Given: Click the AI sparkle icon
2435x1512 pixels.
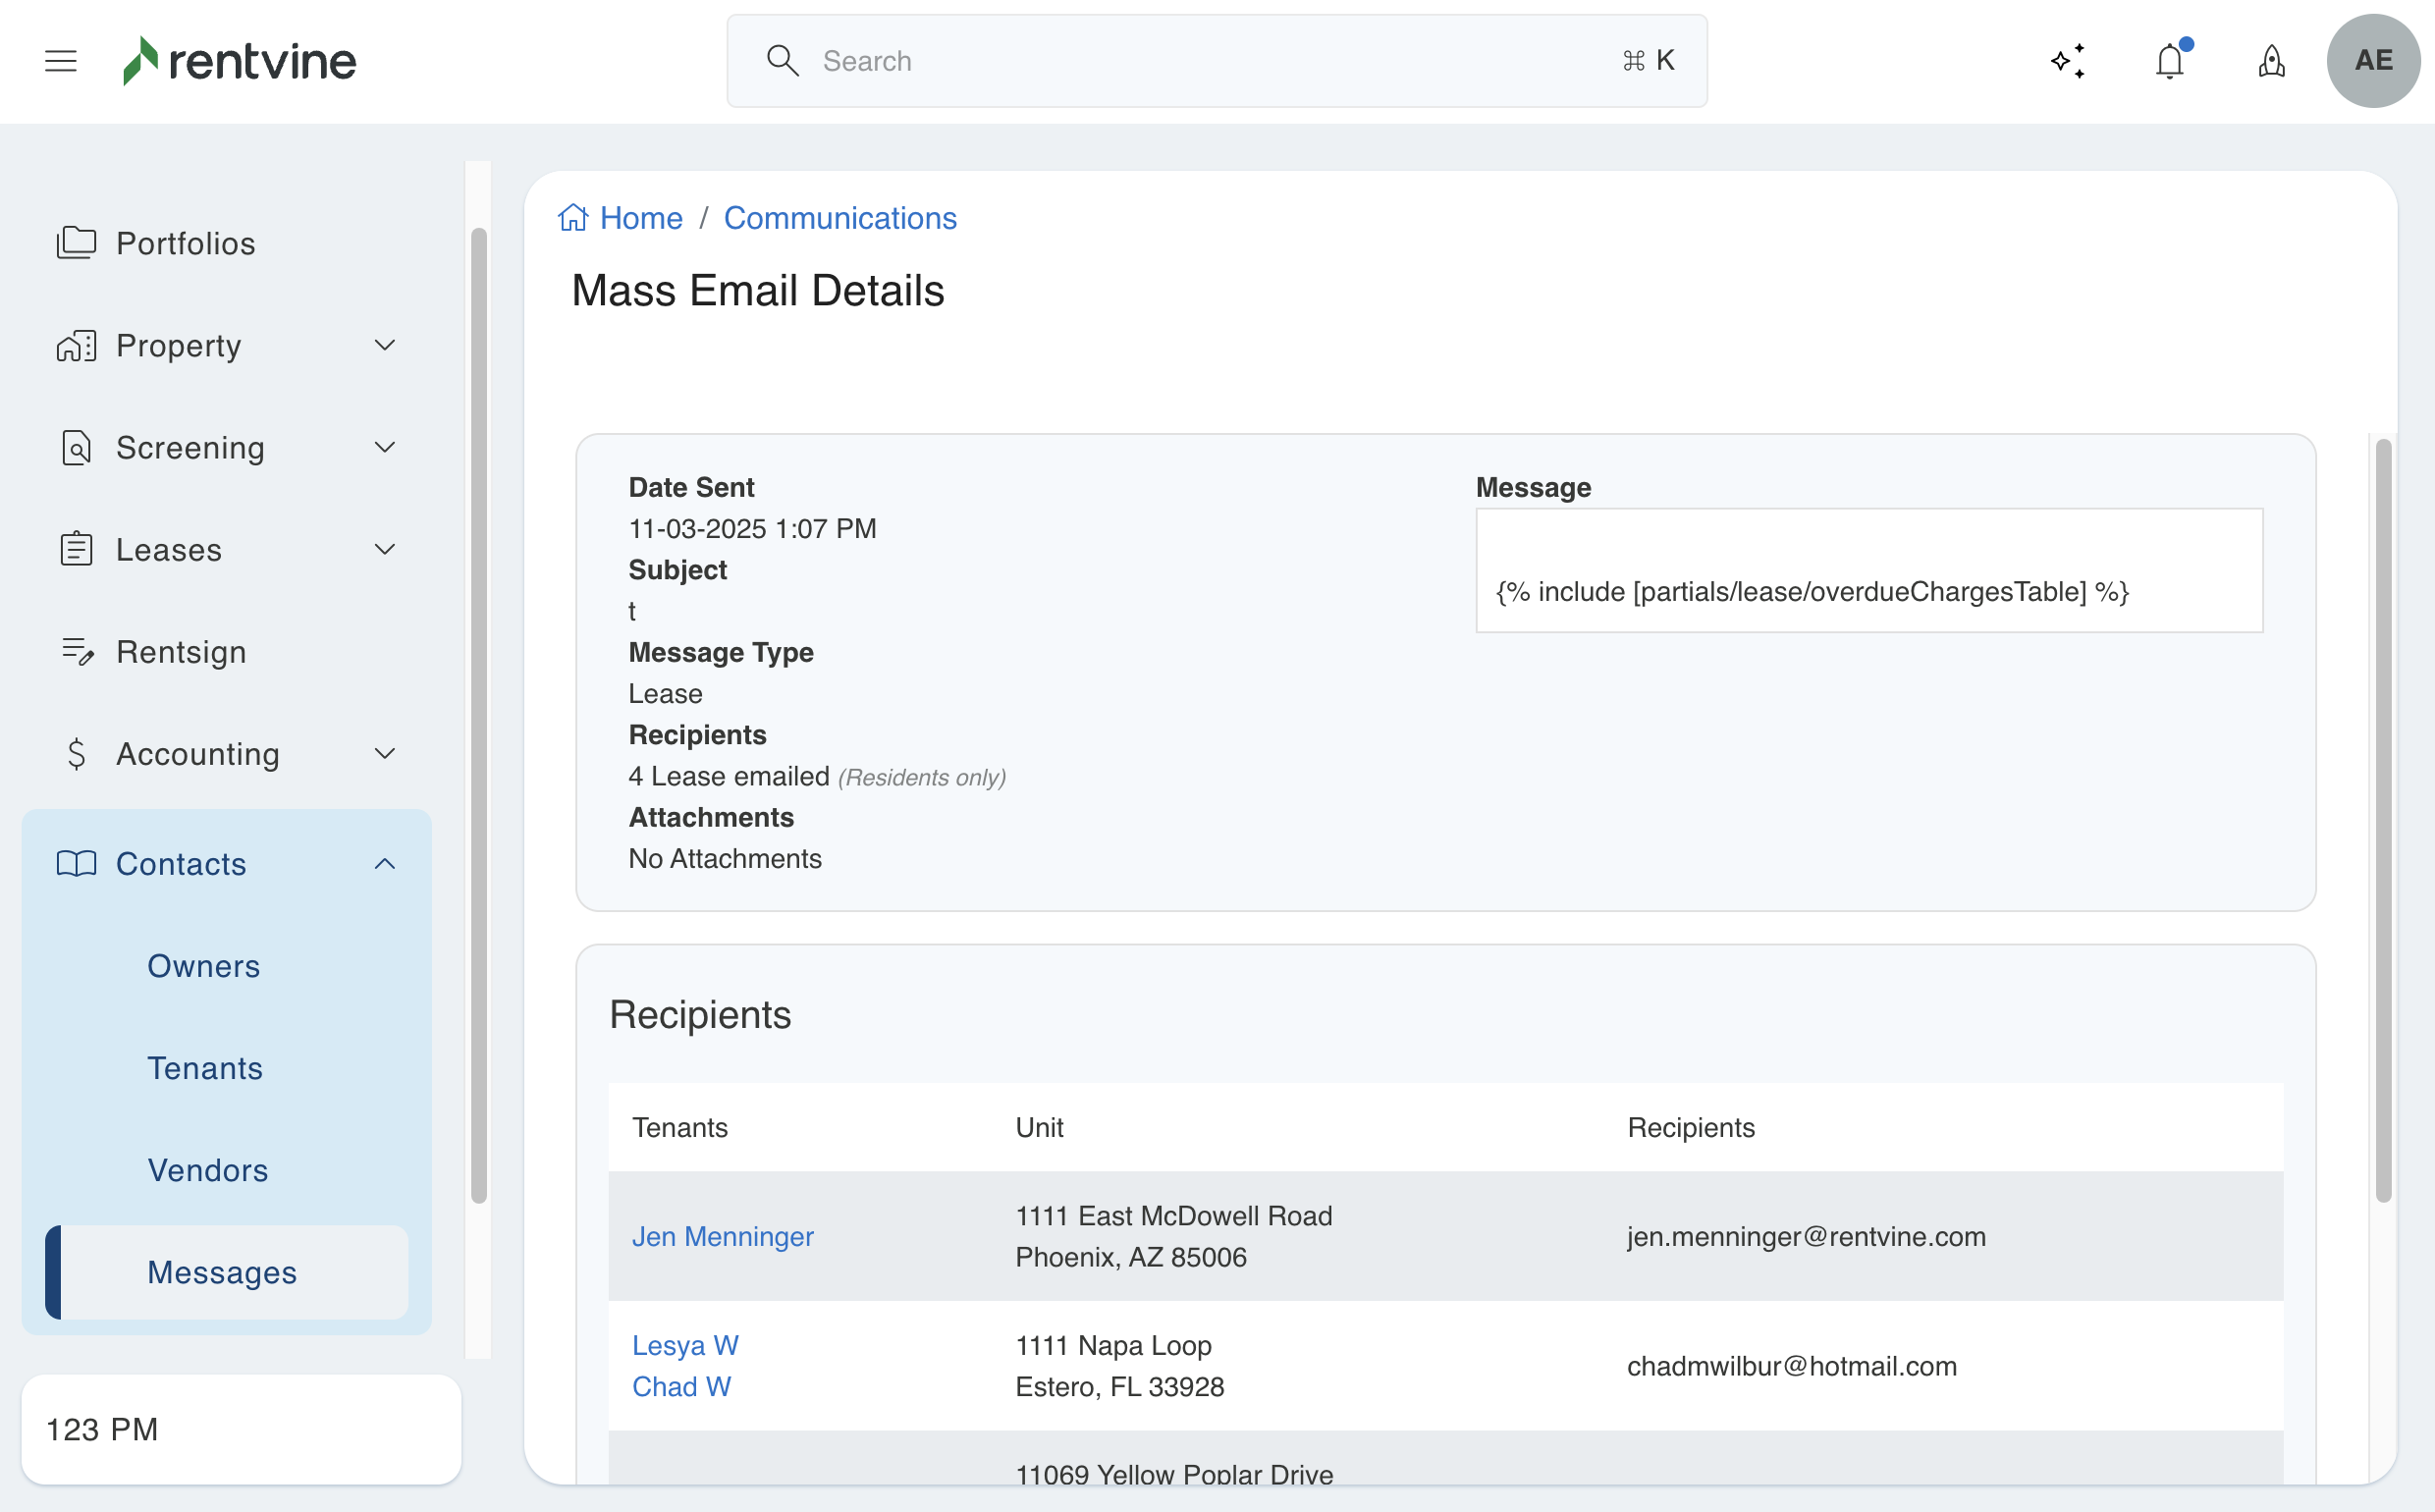Looking at the screenshot, I should click(2067, 61).
